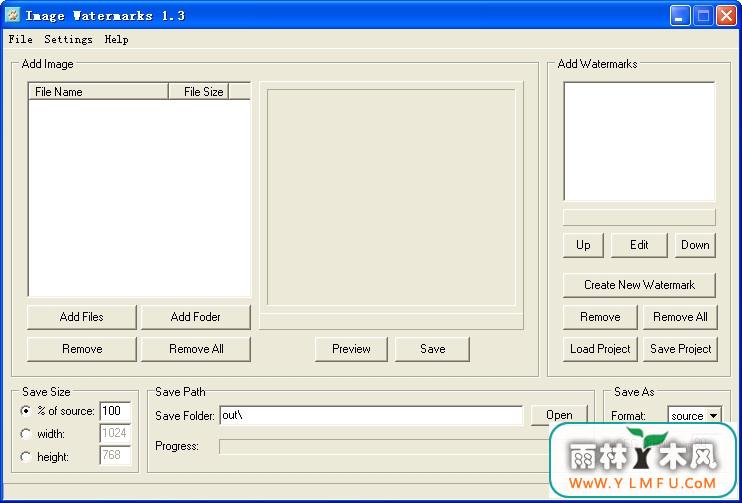Screen dimensions: 742x503
Task: Click the Load Project button
Action: pyautogui.click(x=600, y=349)
